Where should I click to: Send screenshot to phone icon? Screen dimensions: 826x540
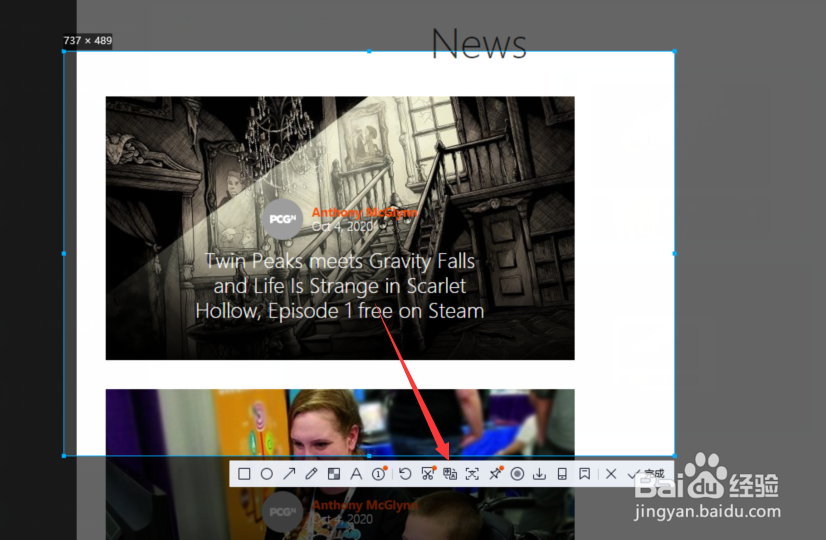point(562,474)
